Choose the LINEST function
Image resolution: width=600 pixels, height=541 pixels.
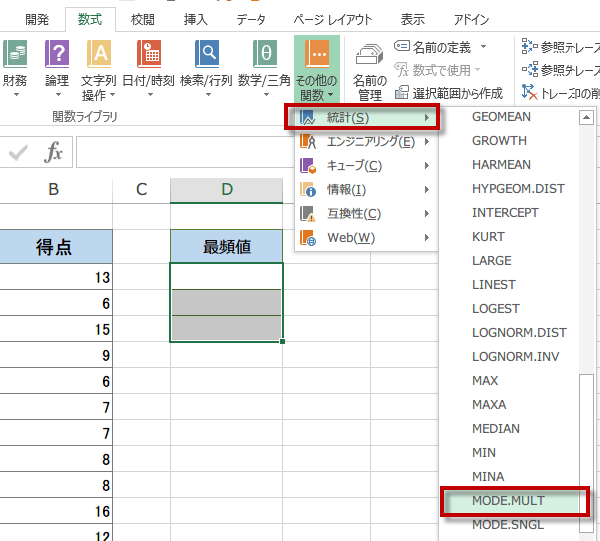pos(494,285)
